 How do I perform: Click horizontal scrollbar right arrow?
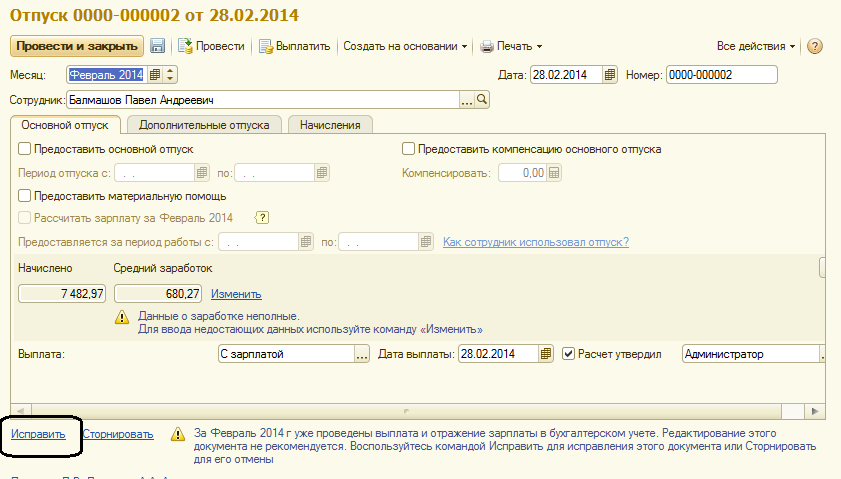point(815,411)
